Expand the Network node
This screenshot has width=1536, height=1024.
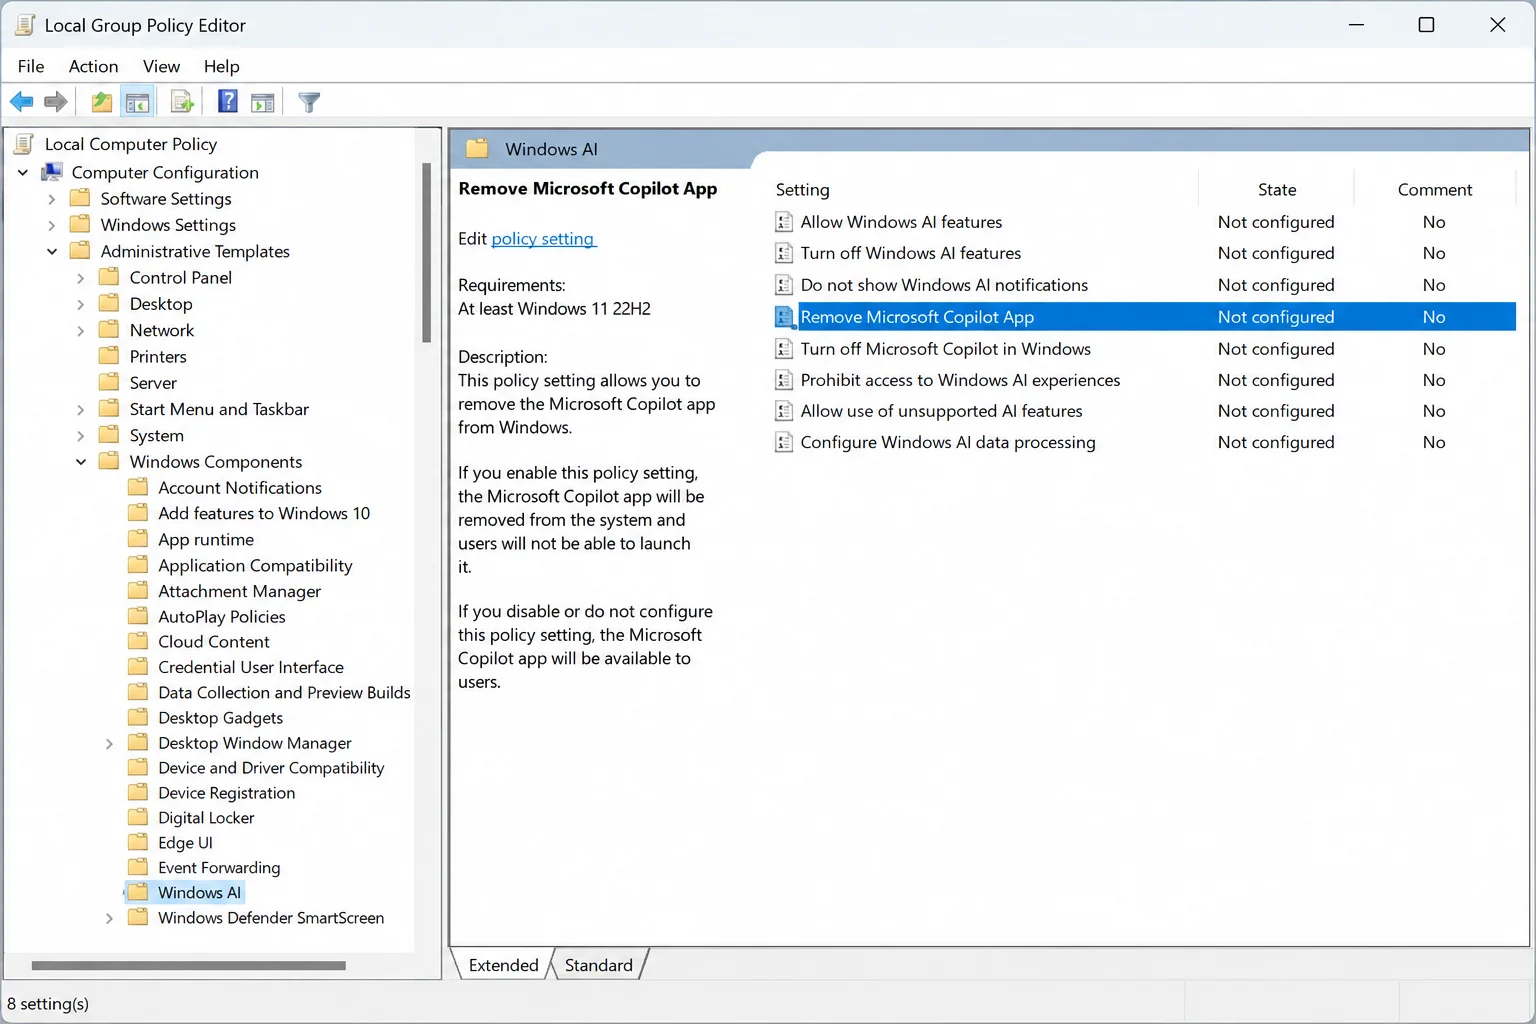point(80,330)
